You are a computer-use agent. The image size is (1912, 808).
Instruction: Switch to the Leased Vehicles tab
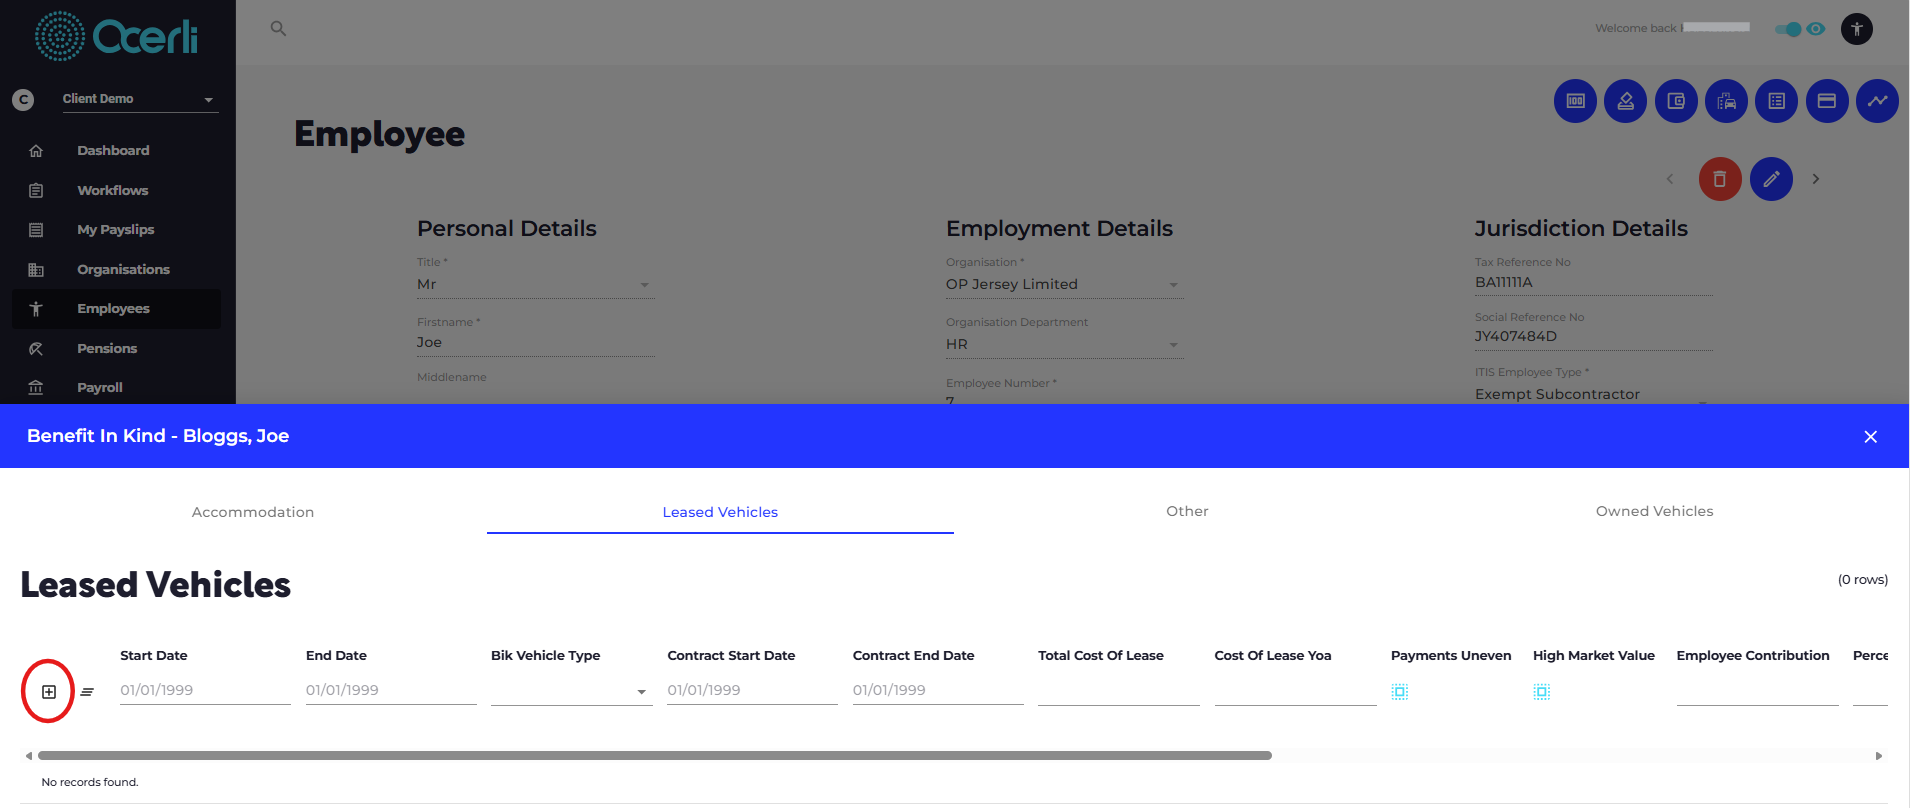(x=720, y=512)
